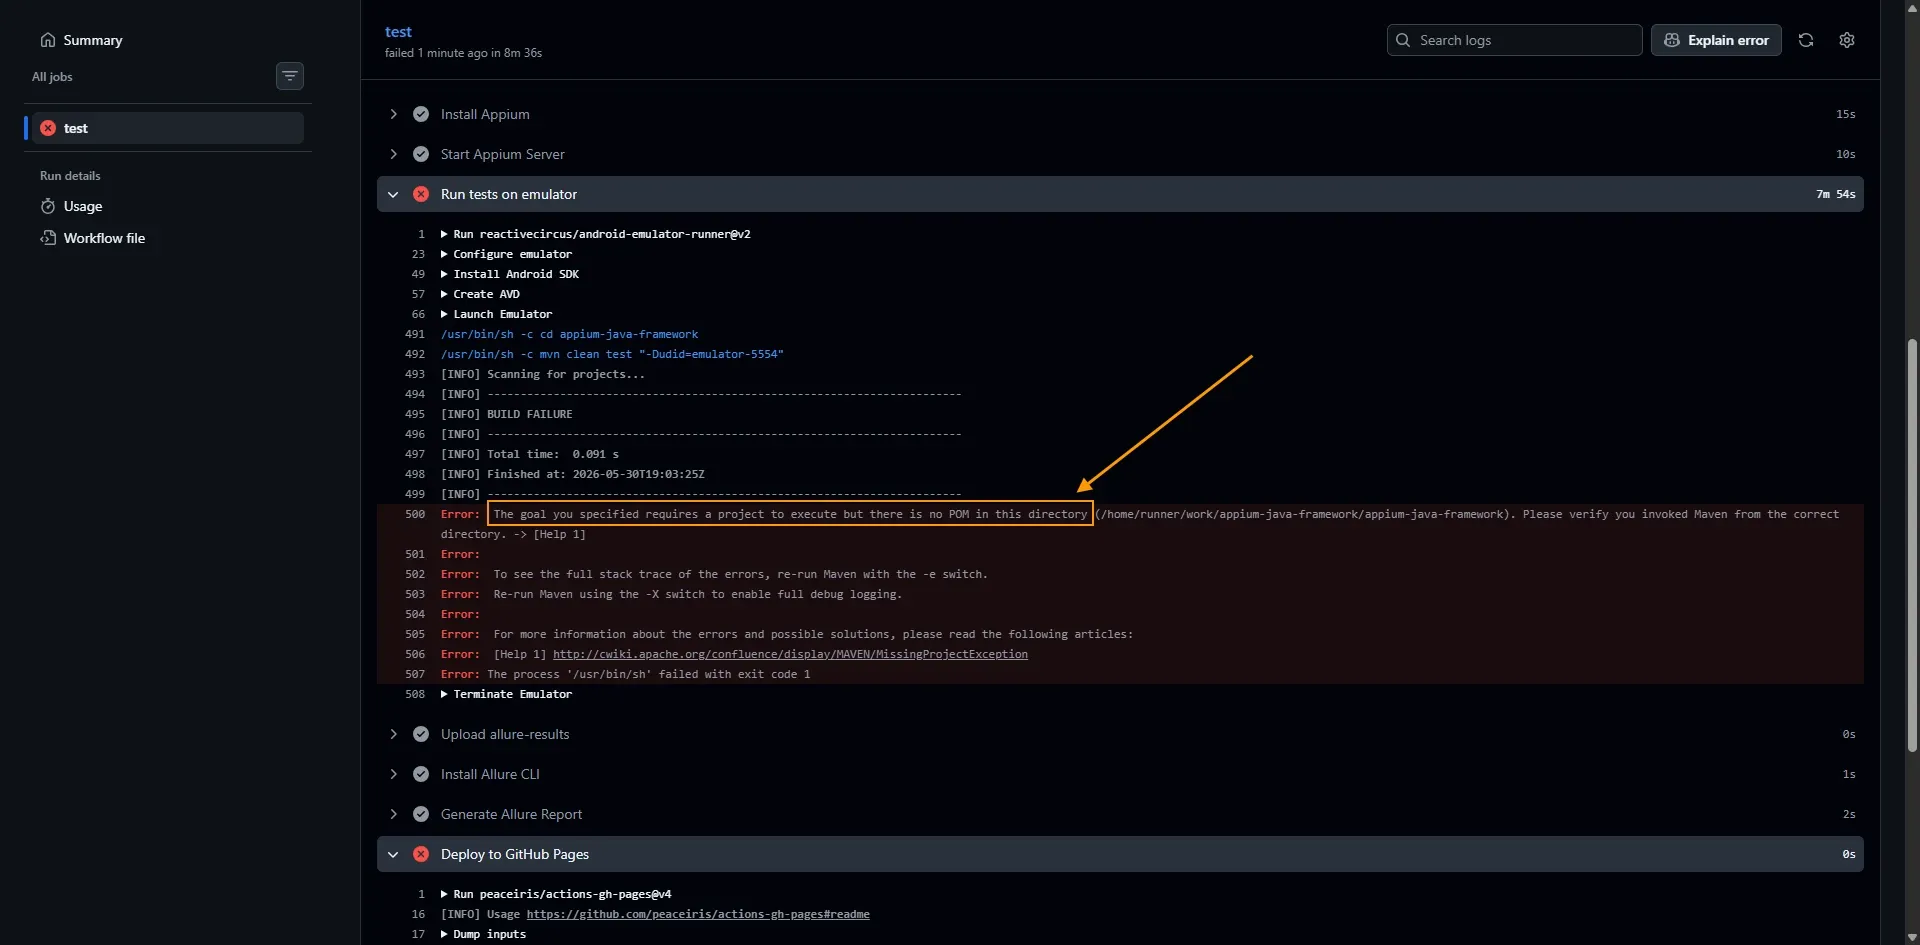Collapse the Run tests on emulator step
This screenshot has height=945, width=1920.
1120,194
